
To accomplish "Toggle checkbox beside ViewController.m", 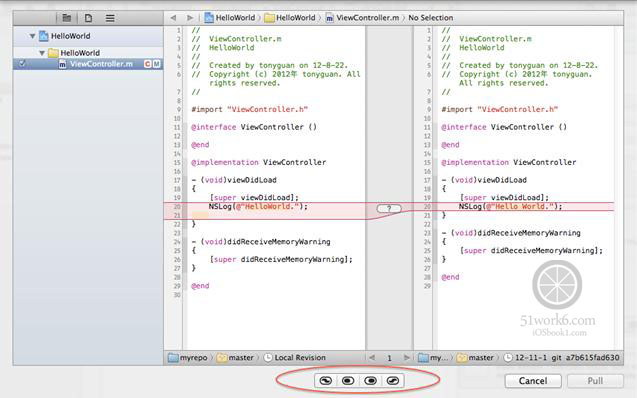I will 22,64.
